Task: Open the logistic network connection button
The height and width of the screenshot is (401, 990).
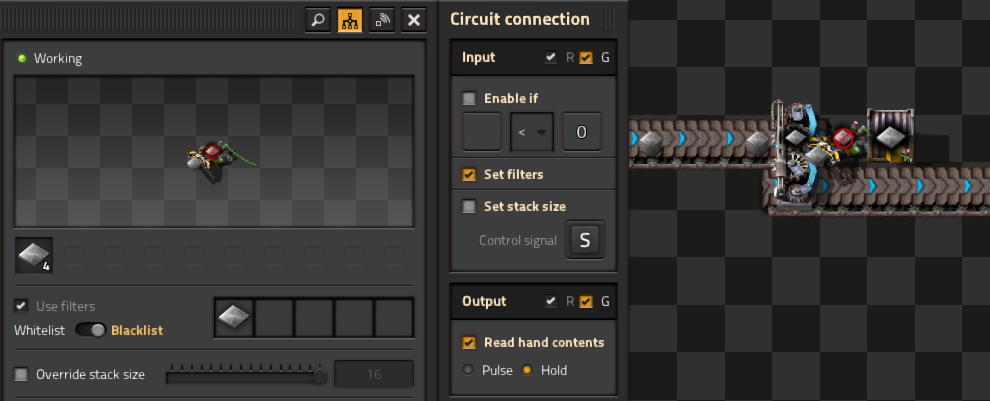Action: (x=382, y=20)
